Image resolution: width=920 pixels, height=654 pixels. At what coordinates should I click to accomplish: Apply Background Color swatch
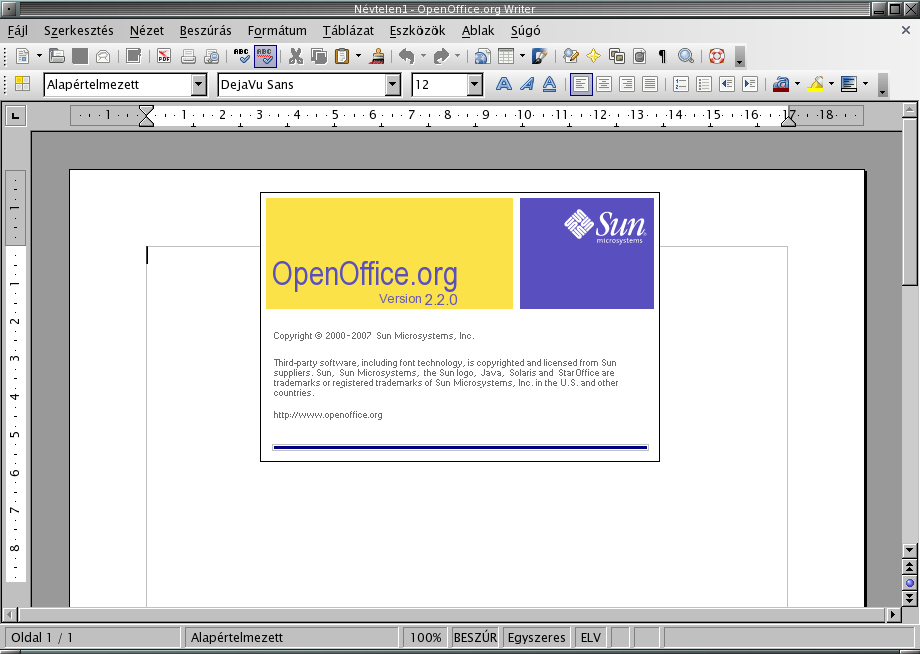tap(849, 84)
